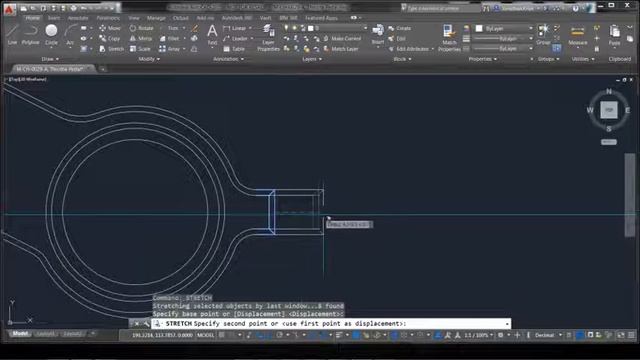The width and height of the screenshot is (640, 360).
Task: Click the Trim tool
Action: (172, 28)
